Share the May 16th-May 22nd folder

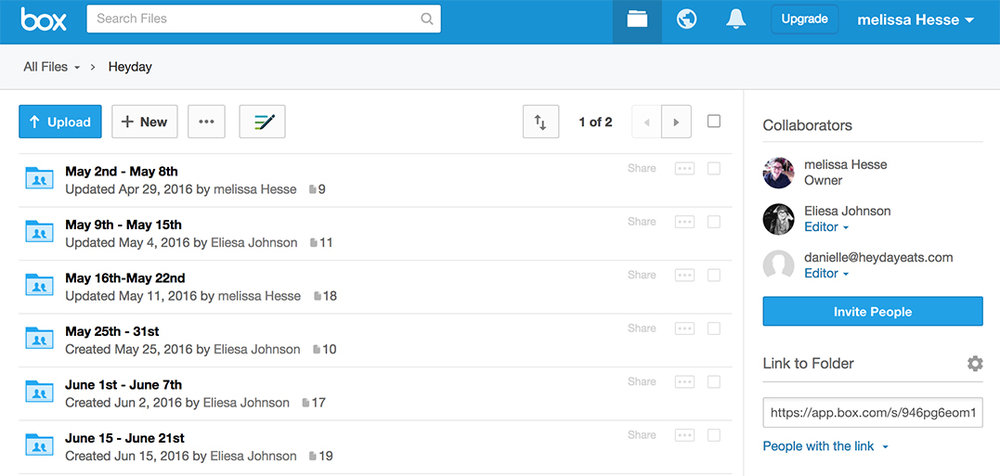pyautogui.click(x=642, y=275)
